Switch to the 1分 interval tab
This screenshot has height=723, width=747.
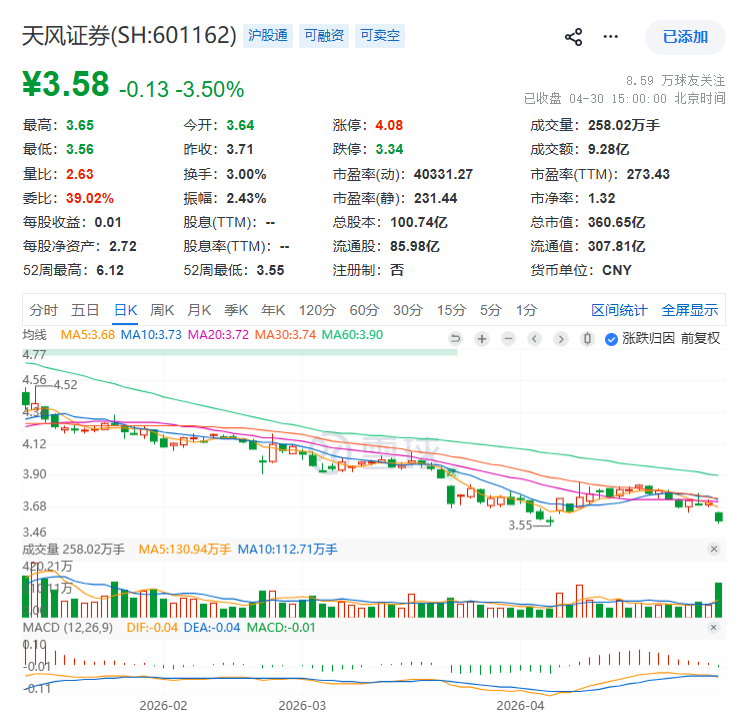point(526,311)
